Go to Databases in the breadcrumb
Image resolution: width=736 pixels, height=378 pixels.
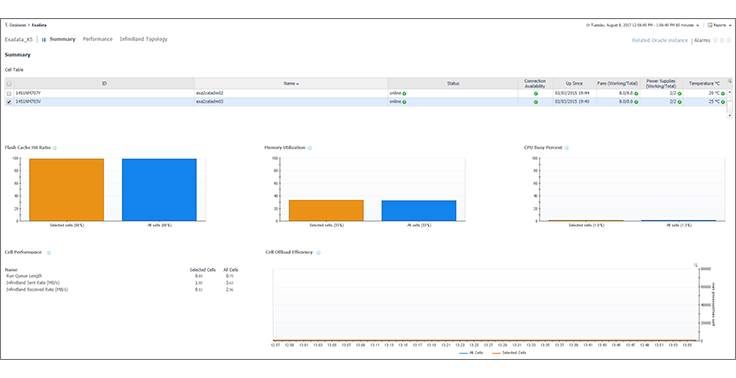coord(16,25)
